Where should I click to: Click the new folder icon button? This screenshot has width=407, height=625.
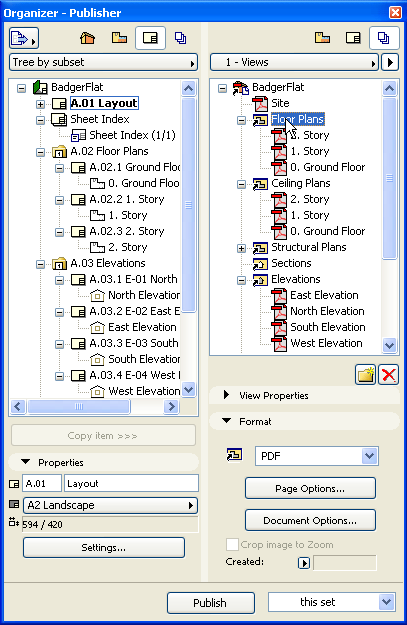point(366,375)
